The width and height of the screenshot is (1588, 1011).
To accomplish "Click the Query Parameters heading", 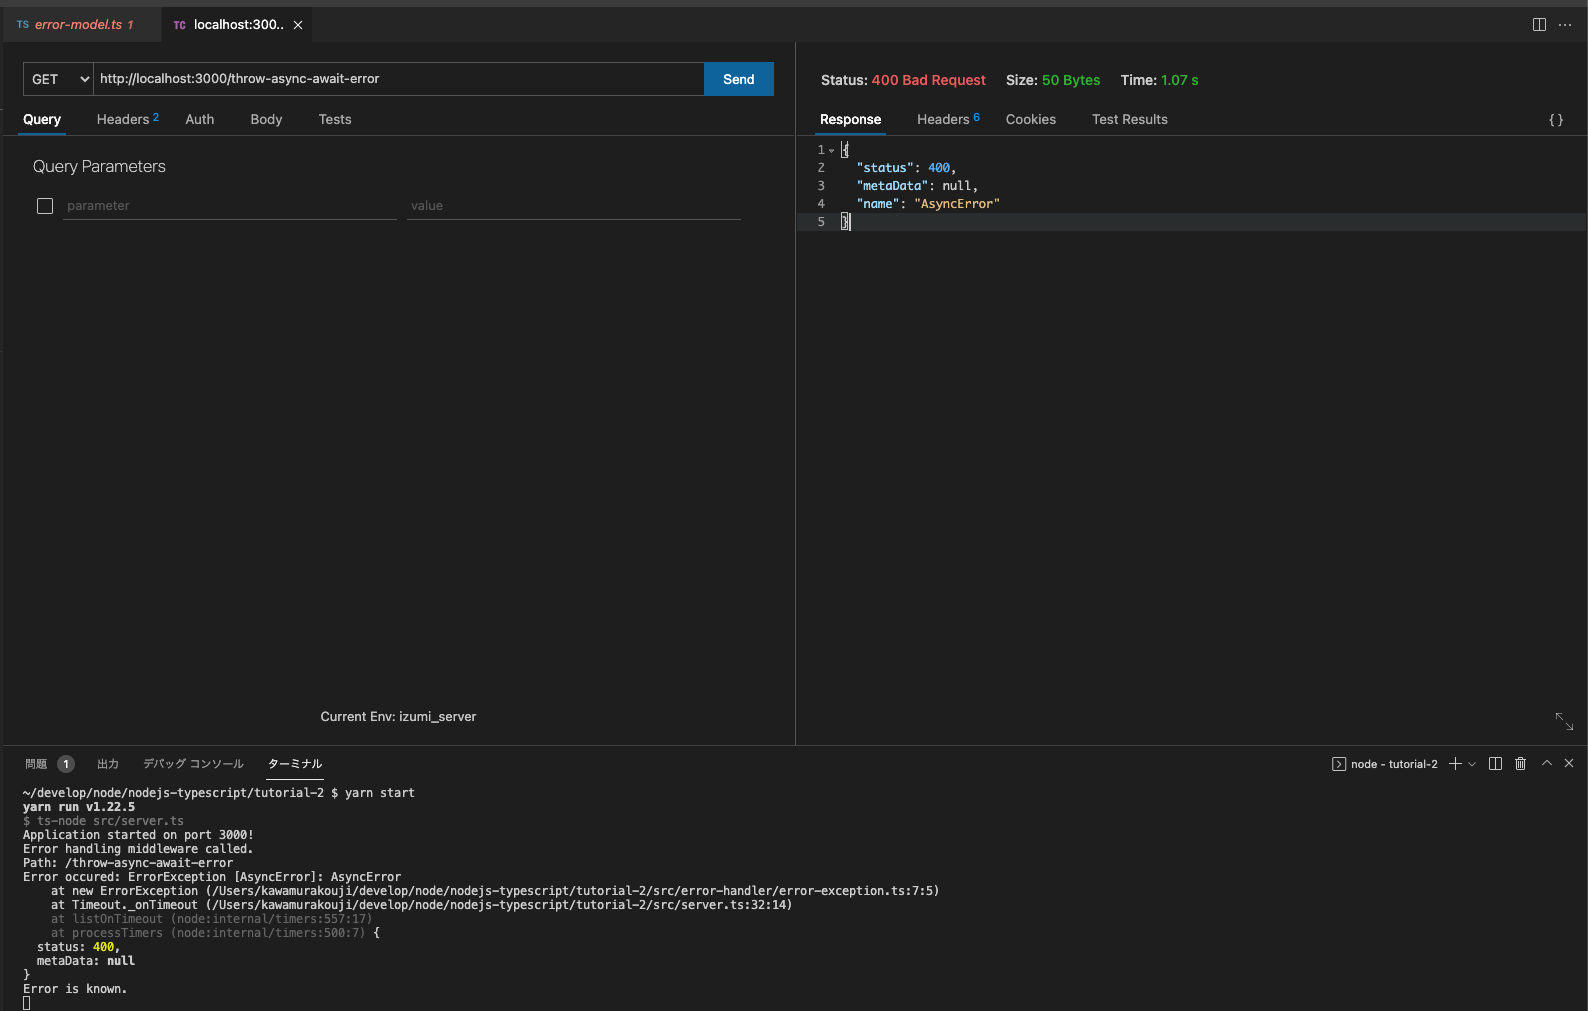I will [x=99, y=167].
